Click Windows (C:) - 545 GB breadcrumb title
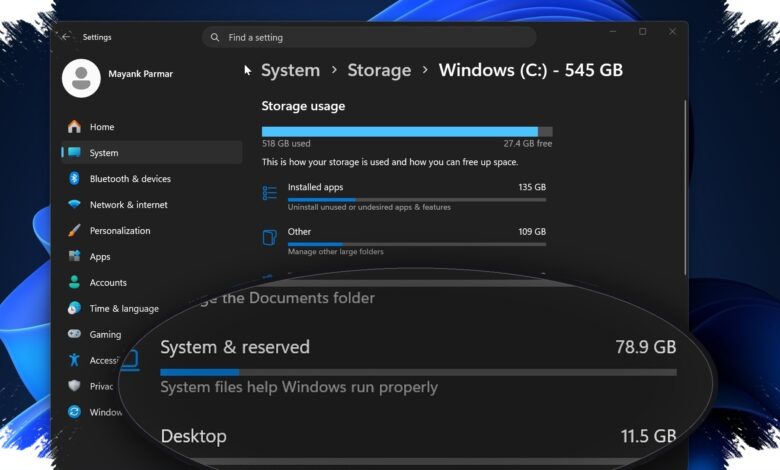 click(530, 70)
